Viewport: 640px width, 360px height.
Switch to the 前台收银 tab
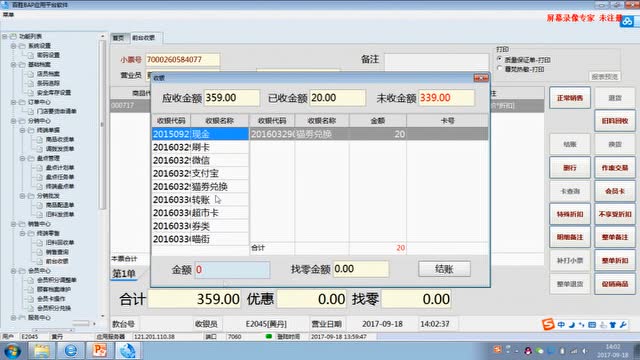click(143, 38)
